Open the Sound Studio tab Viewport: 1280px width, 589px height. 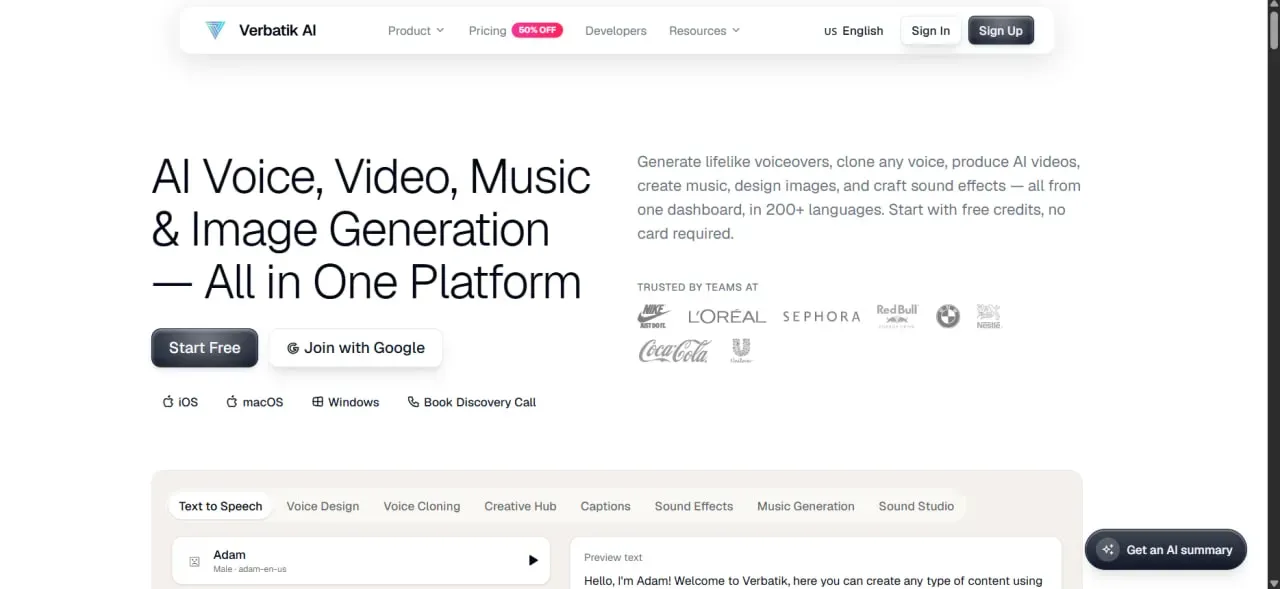(916, 506)
